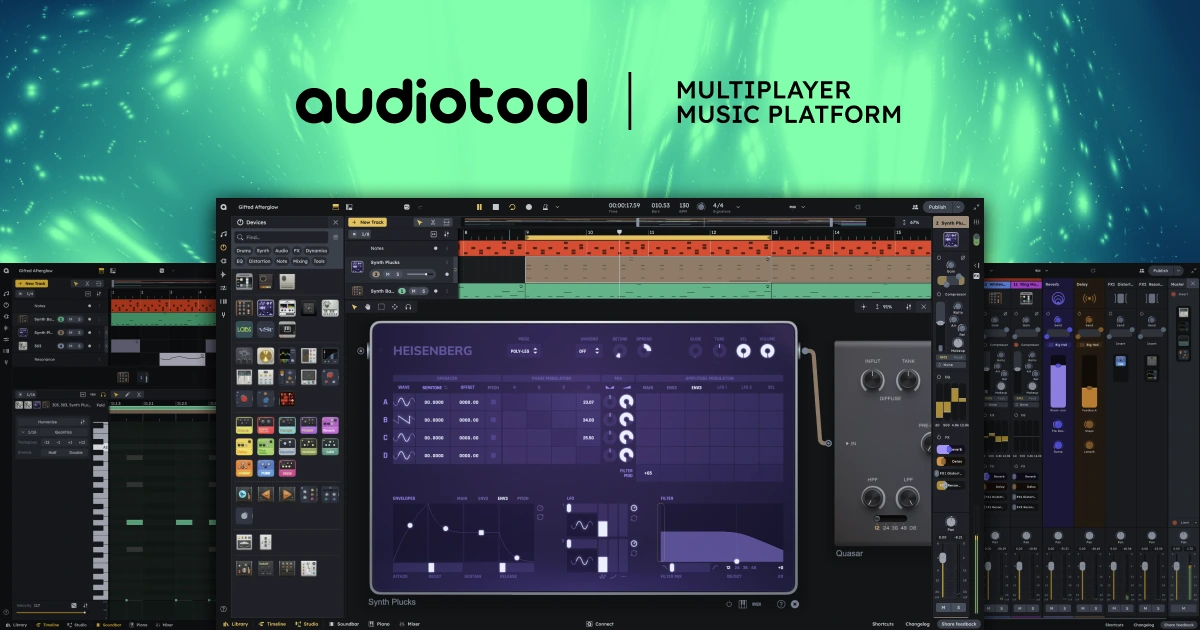This screenshot has height=630, width=1200.
Task: Click the BPM tempo knob
Action: tap(701, 207)
